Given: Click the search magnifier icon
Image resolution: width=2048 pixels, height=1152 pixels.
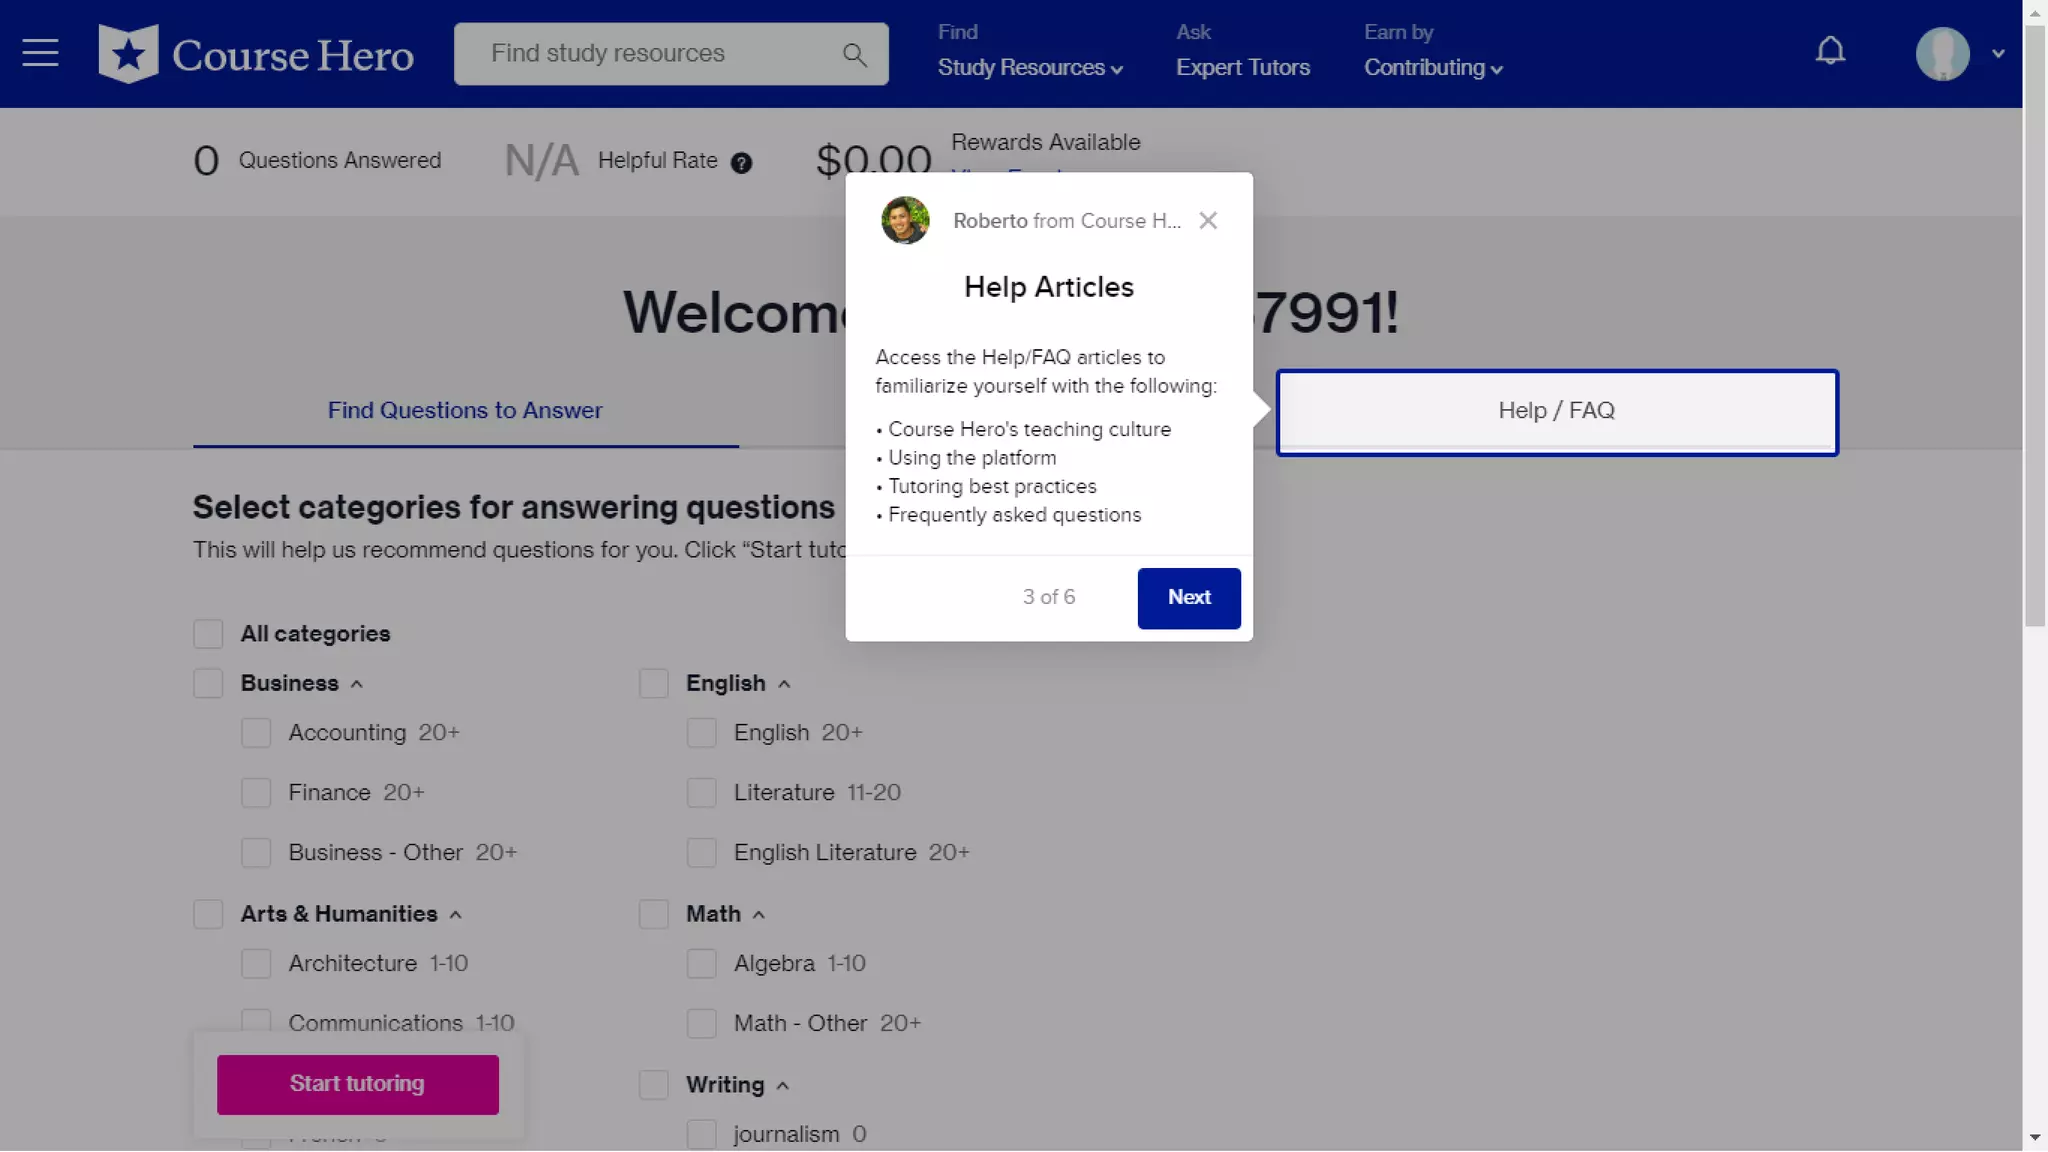Looking at the screenshot, I should pos(854,54).
